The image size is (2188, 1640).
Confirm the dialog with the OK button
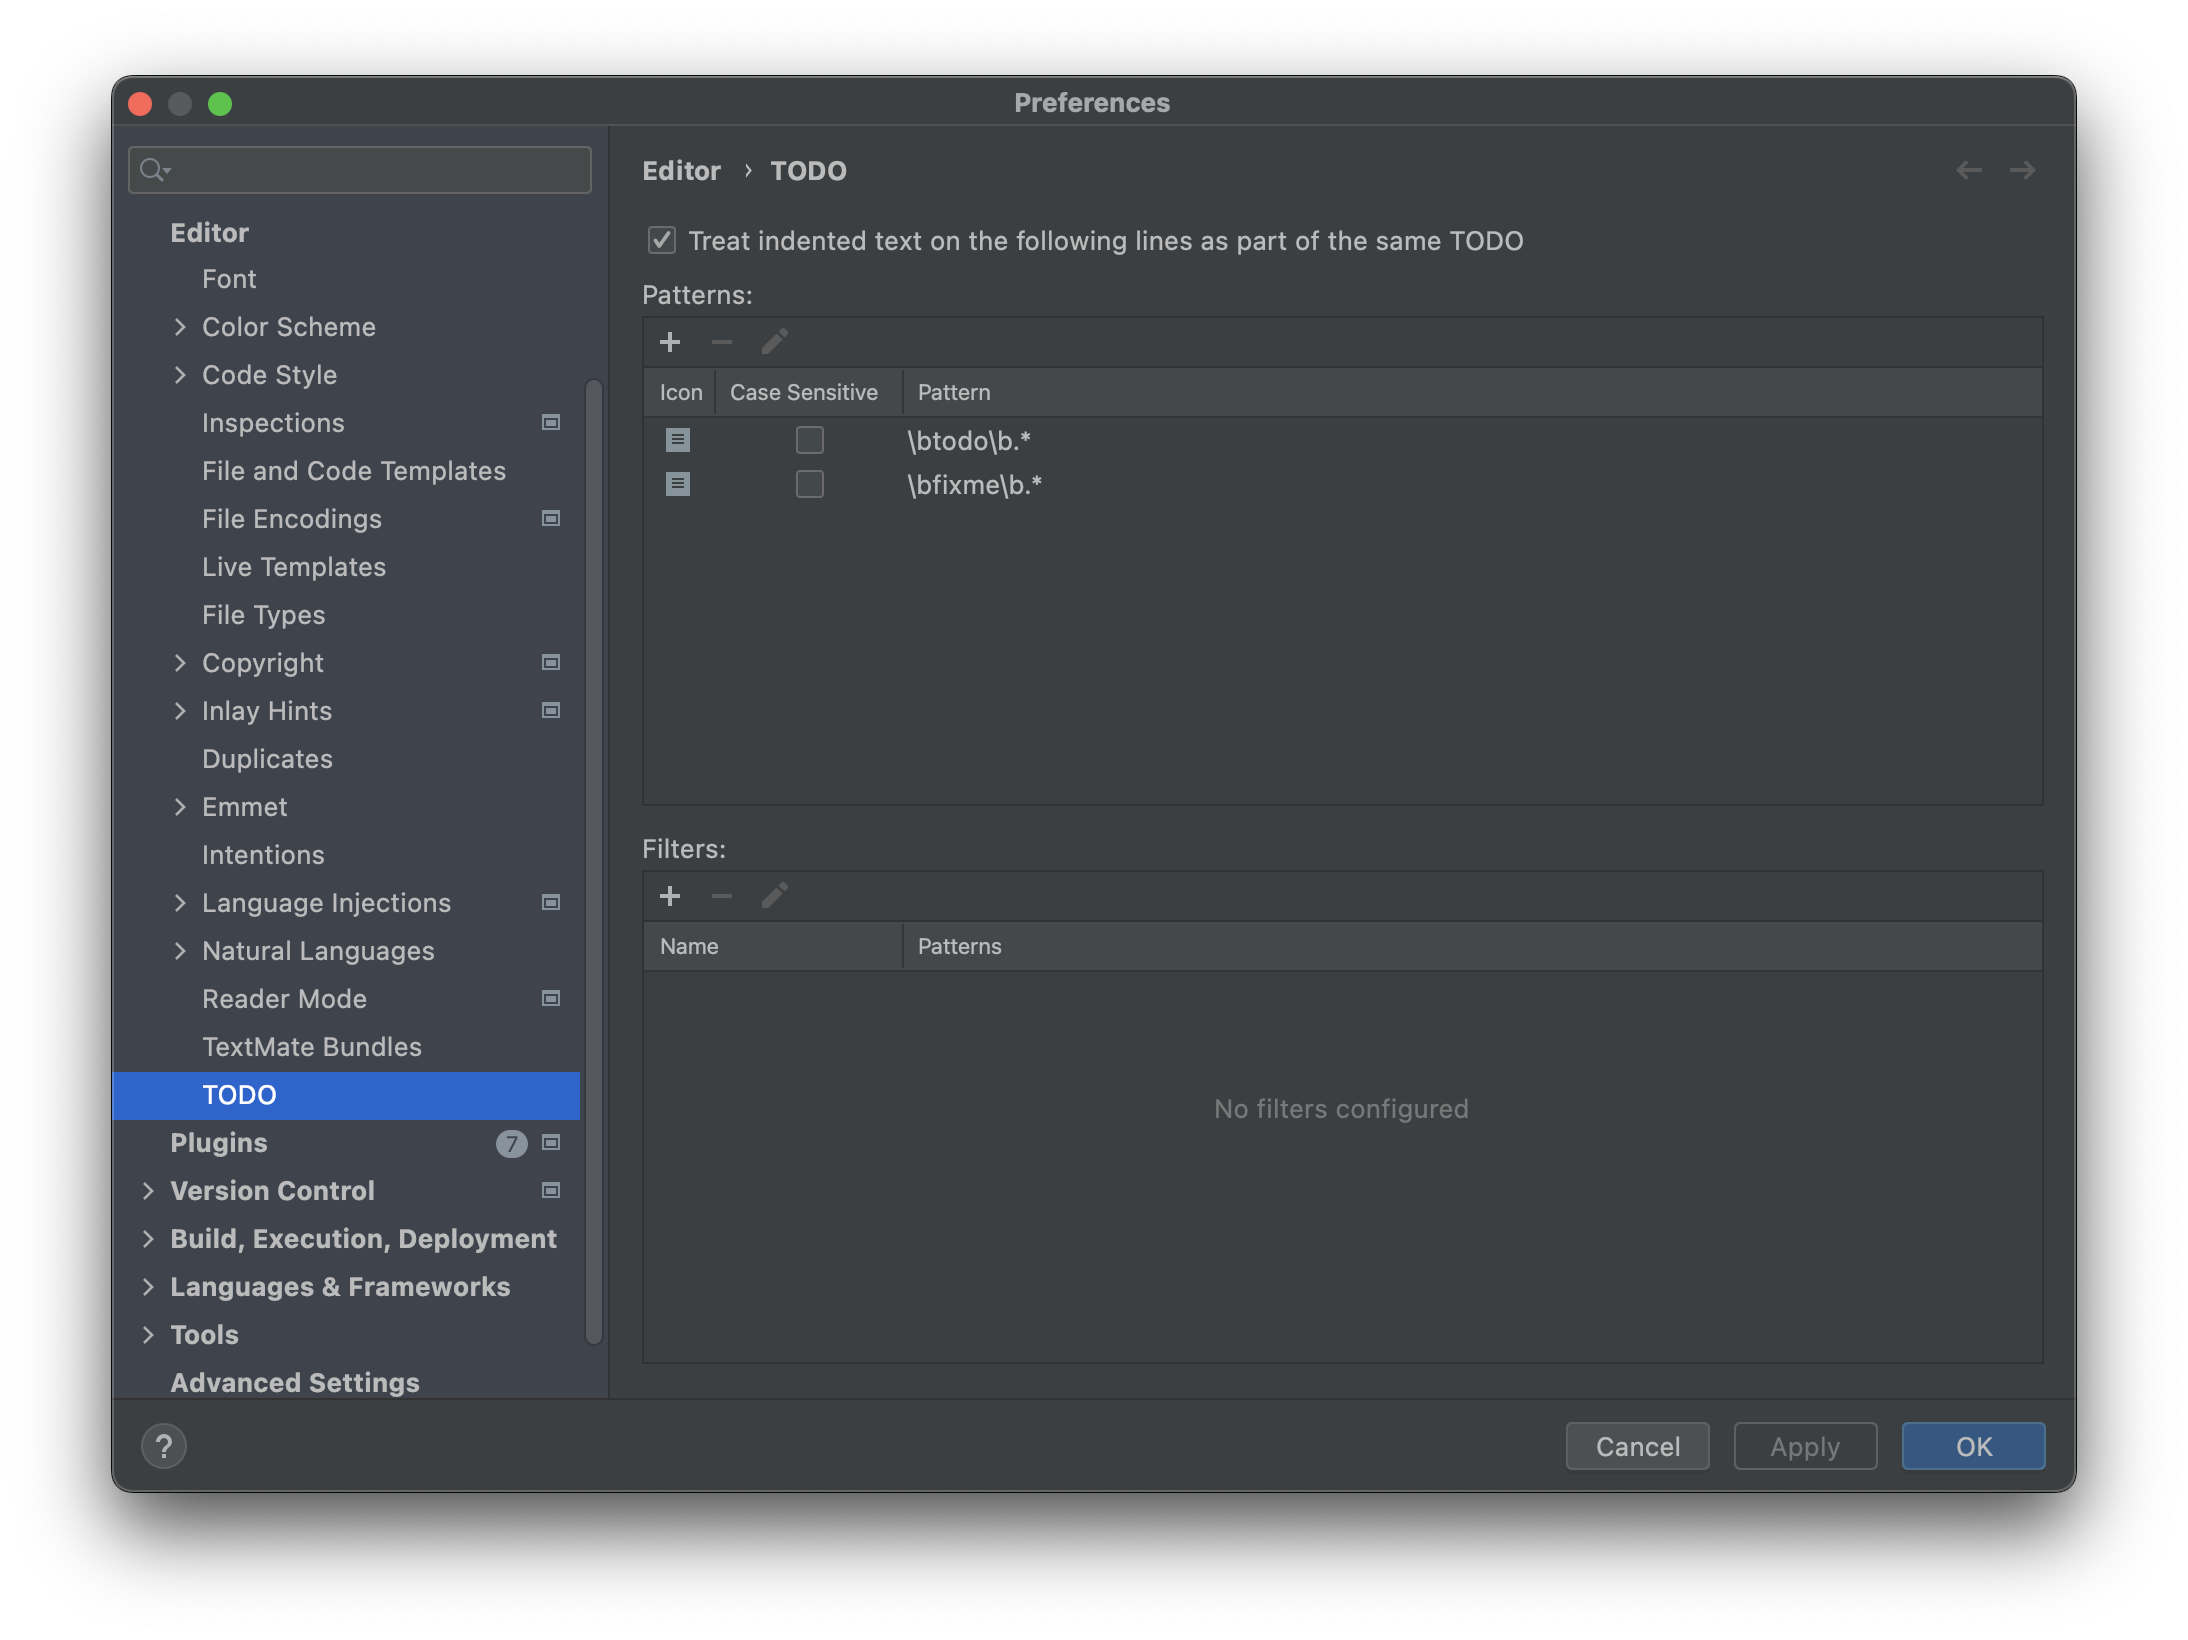(x=1973, y=1446)
